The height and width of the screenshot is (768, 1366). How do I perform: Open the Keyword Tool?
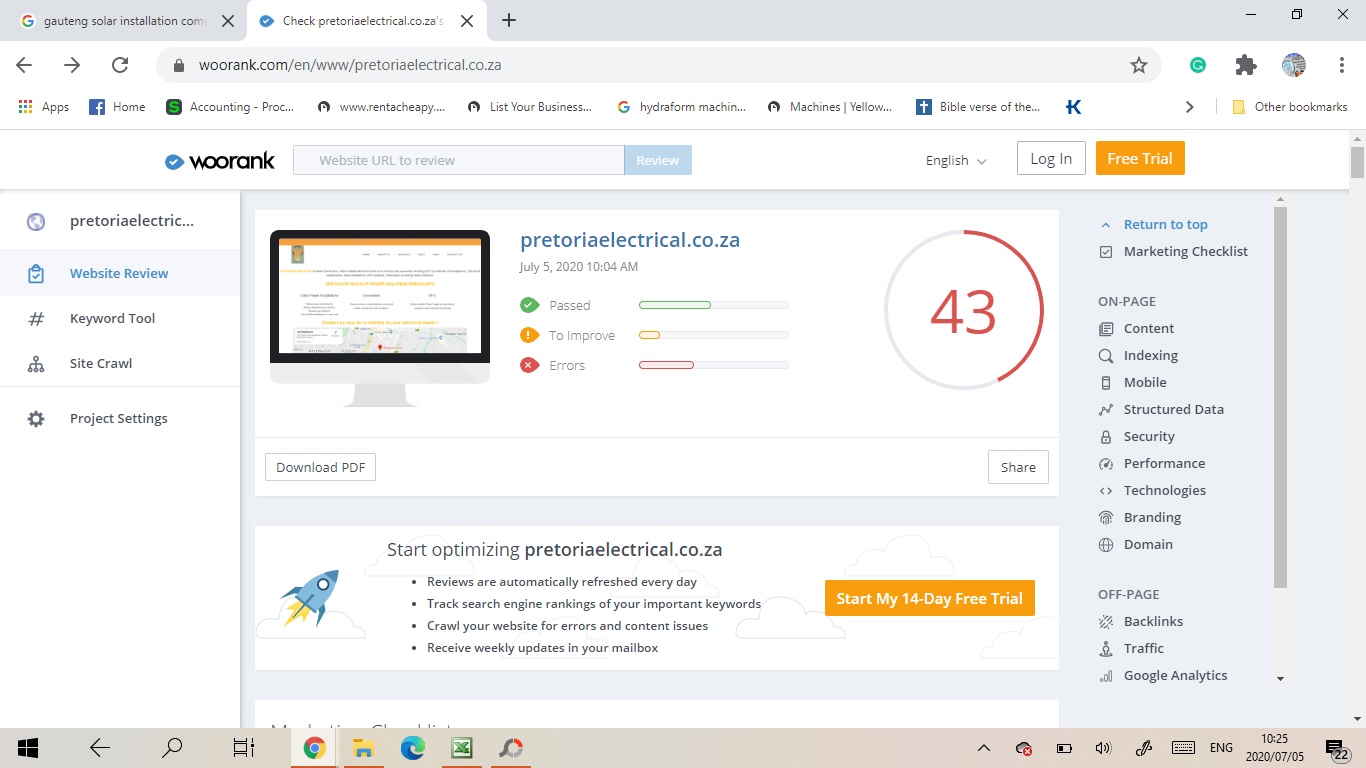pos(112,318)
